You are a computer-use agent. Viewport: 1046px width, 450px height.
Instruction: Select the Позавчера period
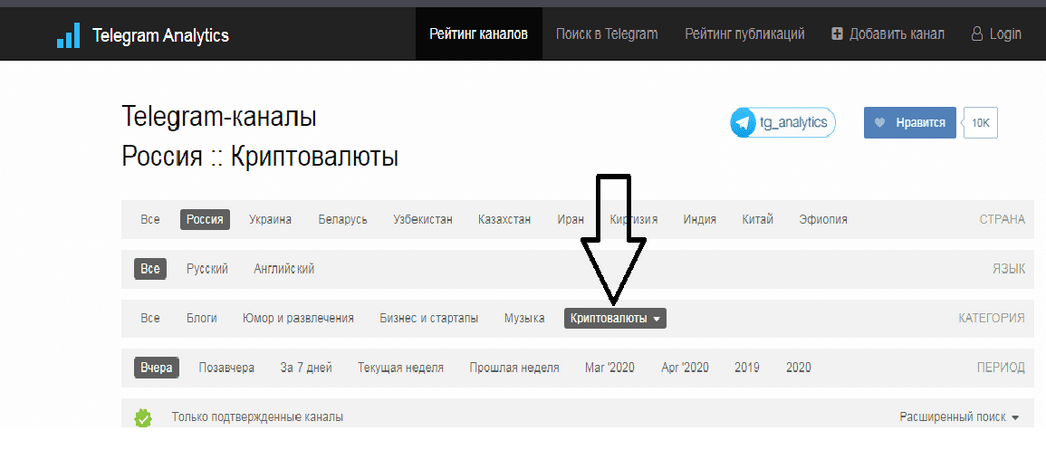[226, 368]
